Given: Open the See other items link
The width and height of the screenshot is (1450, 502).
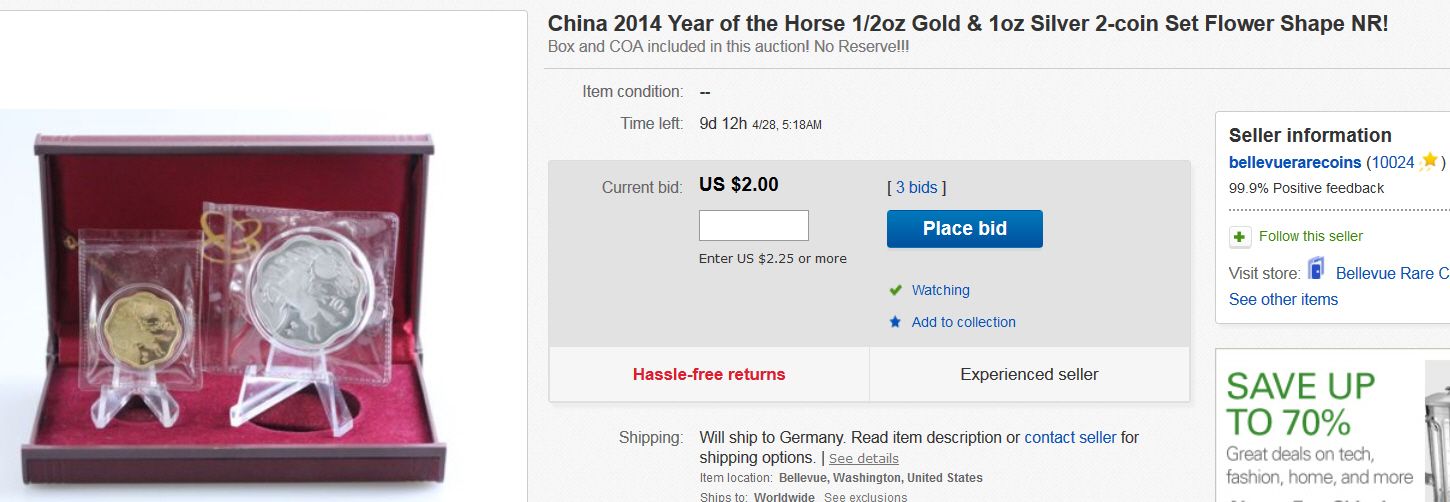Looking at the screenshot, I should click(1283, 300).
